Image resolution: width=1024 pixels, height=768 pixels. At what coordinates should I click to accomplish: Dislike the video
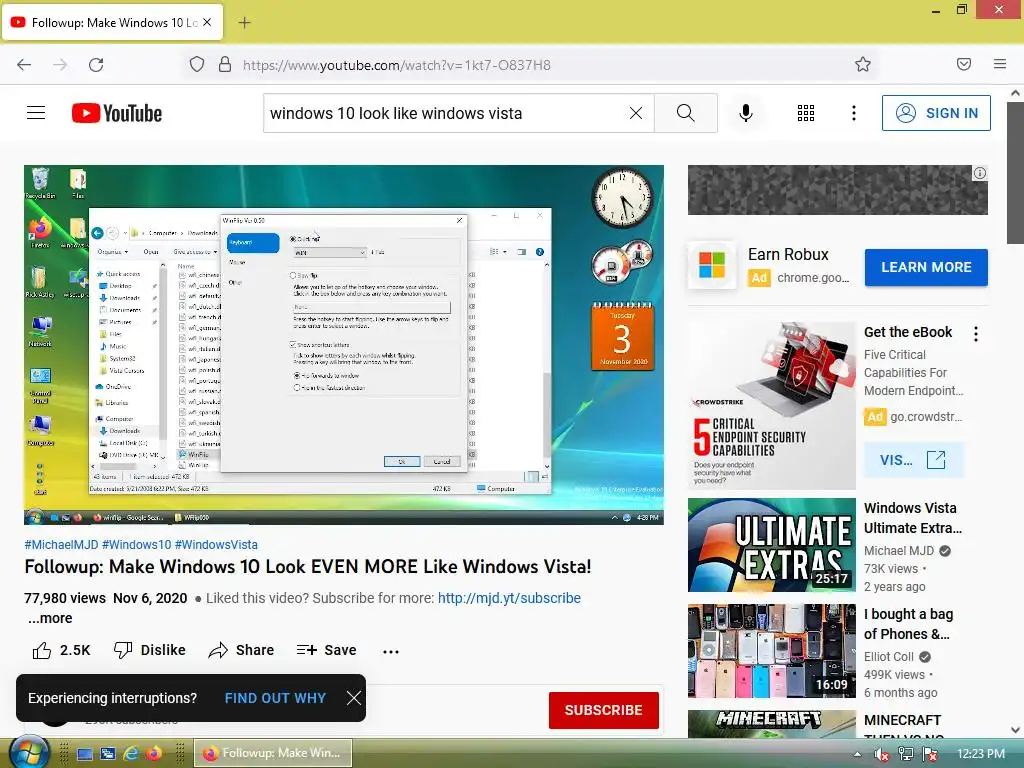point(150,650)
